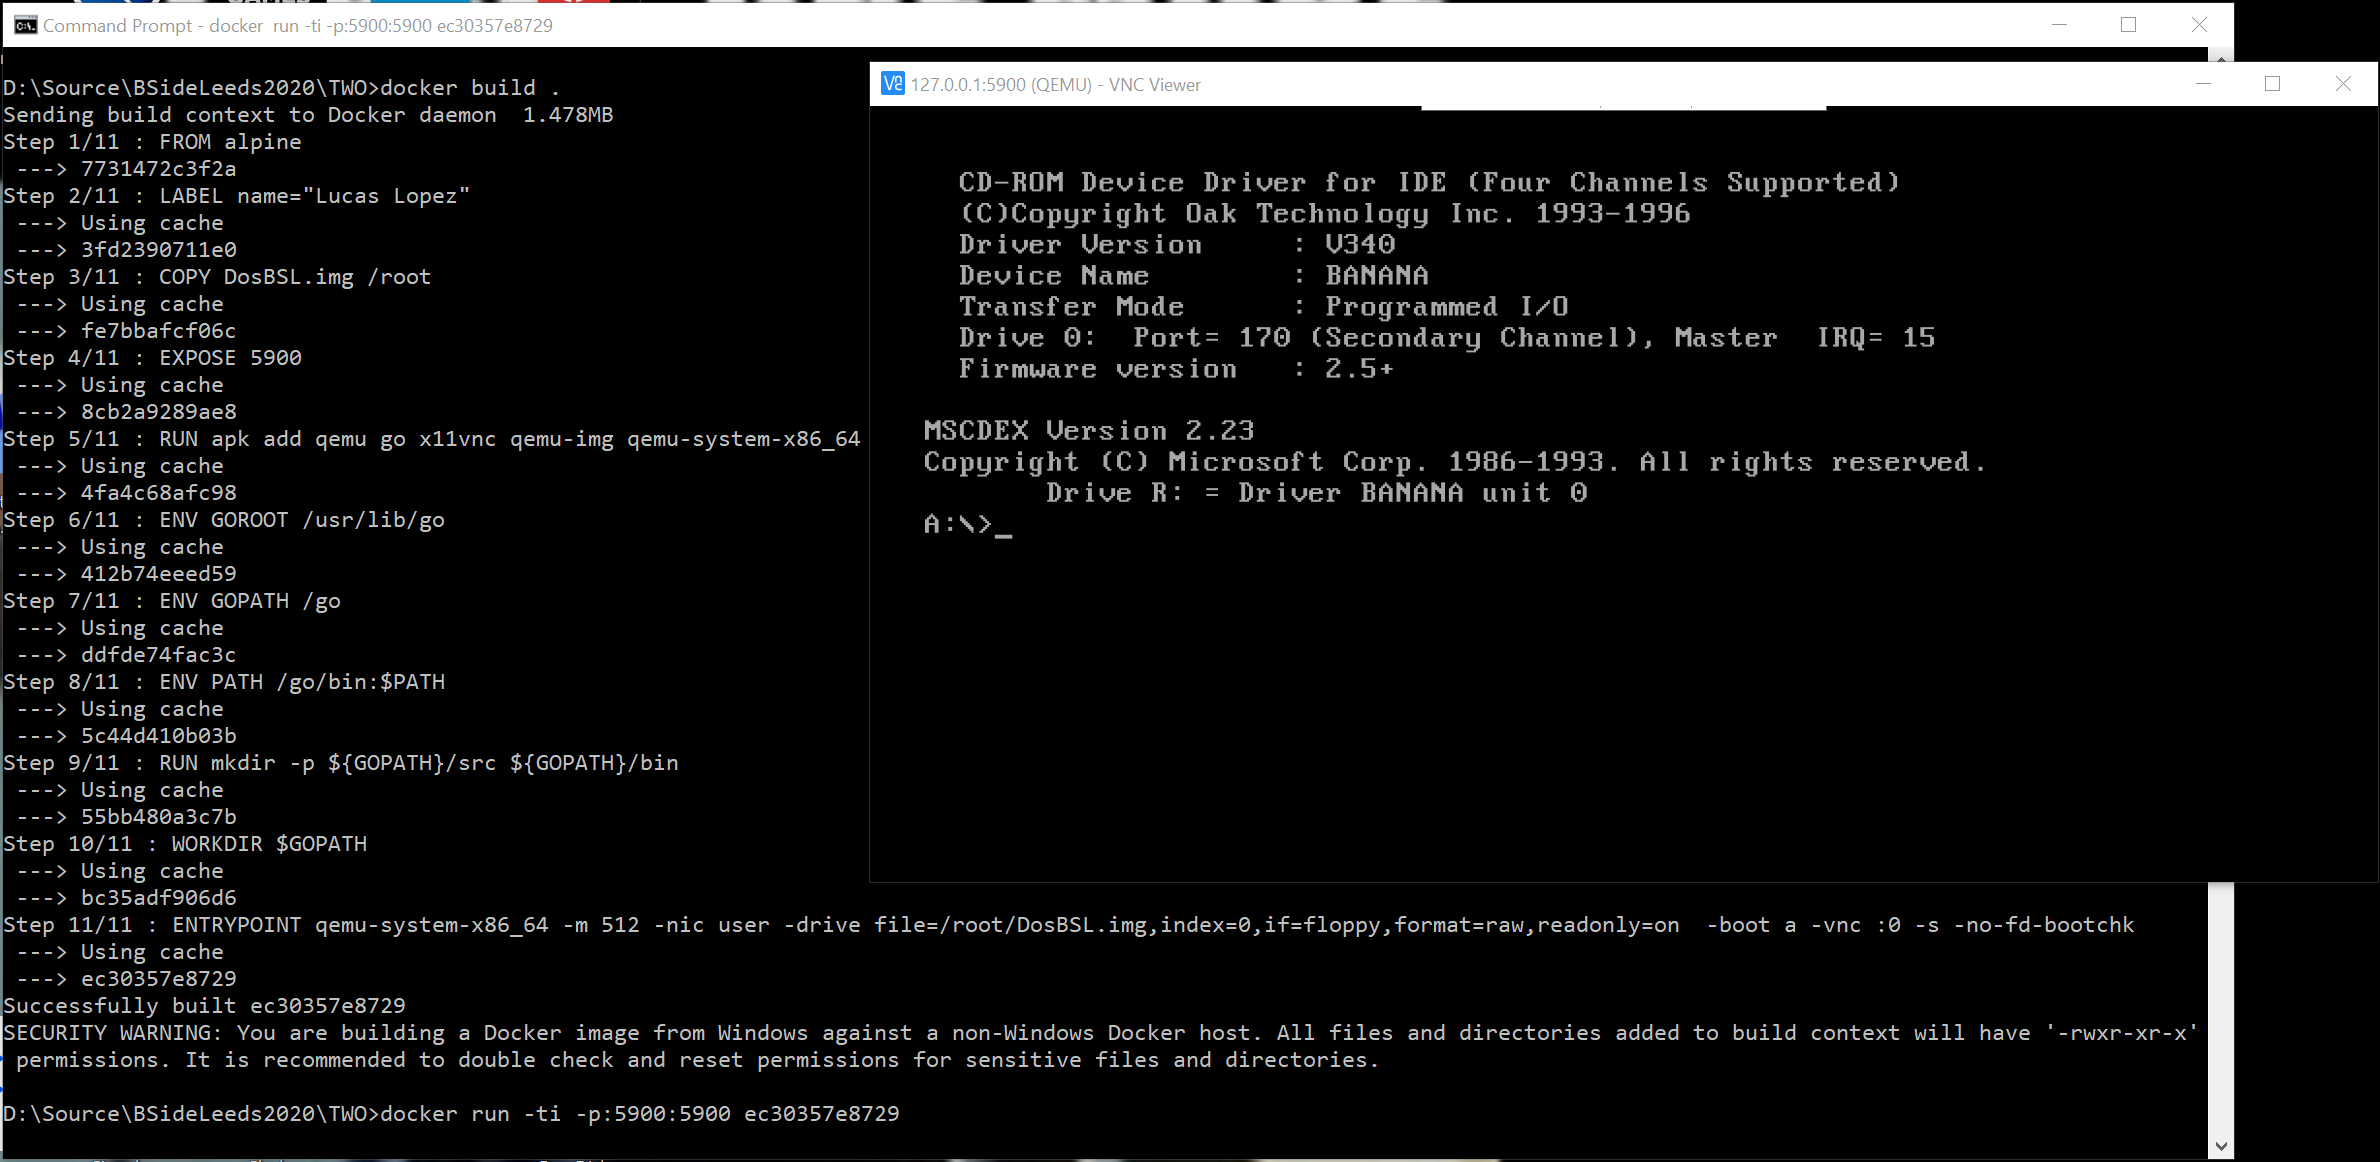
Task: Close the Command Prompt window
Action: 2198,25
